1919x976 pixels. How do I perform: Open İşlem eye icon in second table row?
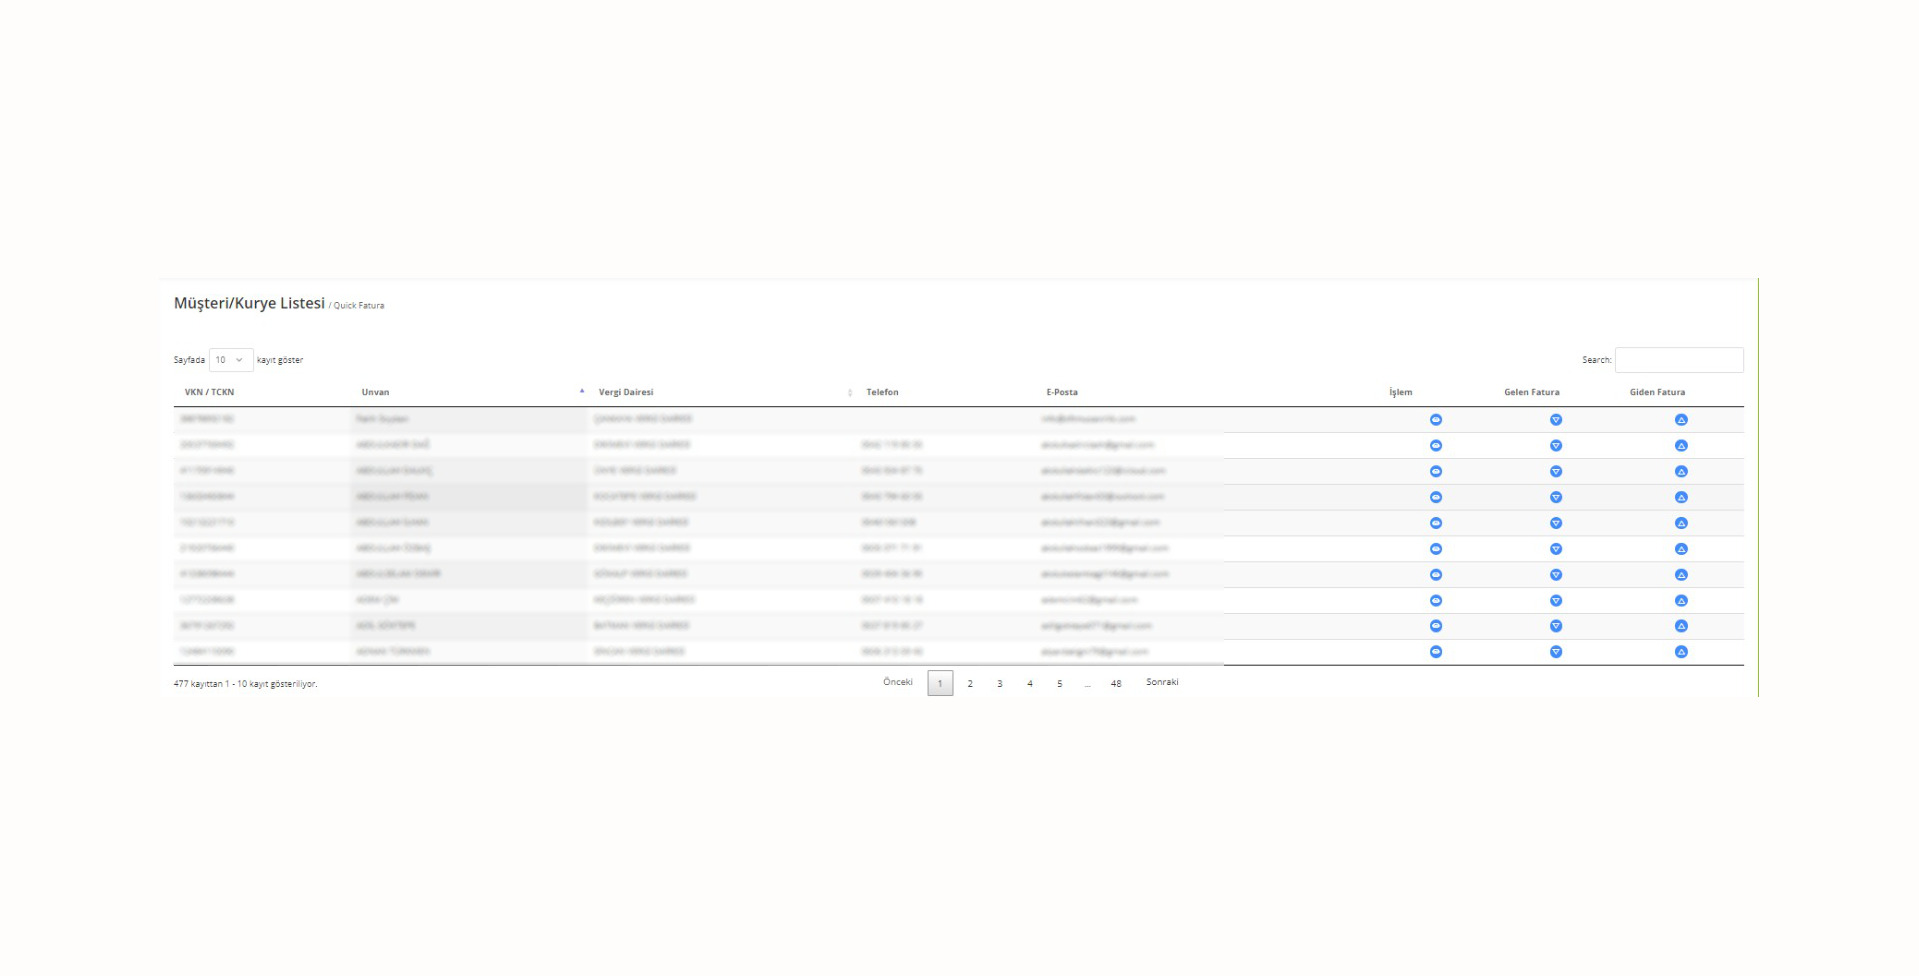point(1436,446)
